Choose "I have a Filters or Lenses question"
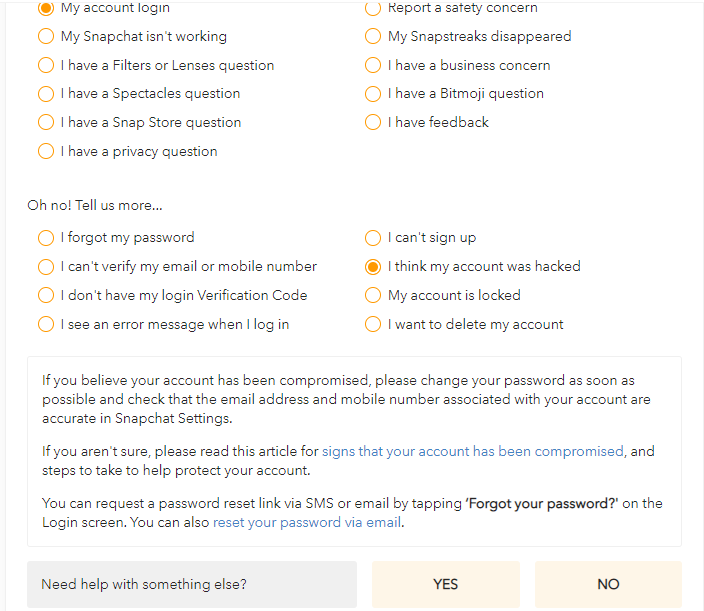This screenshot has height=611, width=704. pos(46,65)
